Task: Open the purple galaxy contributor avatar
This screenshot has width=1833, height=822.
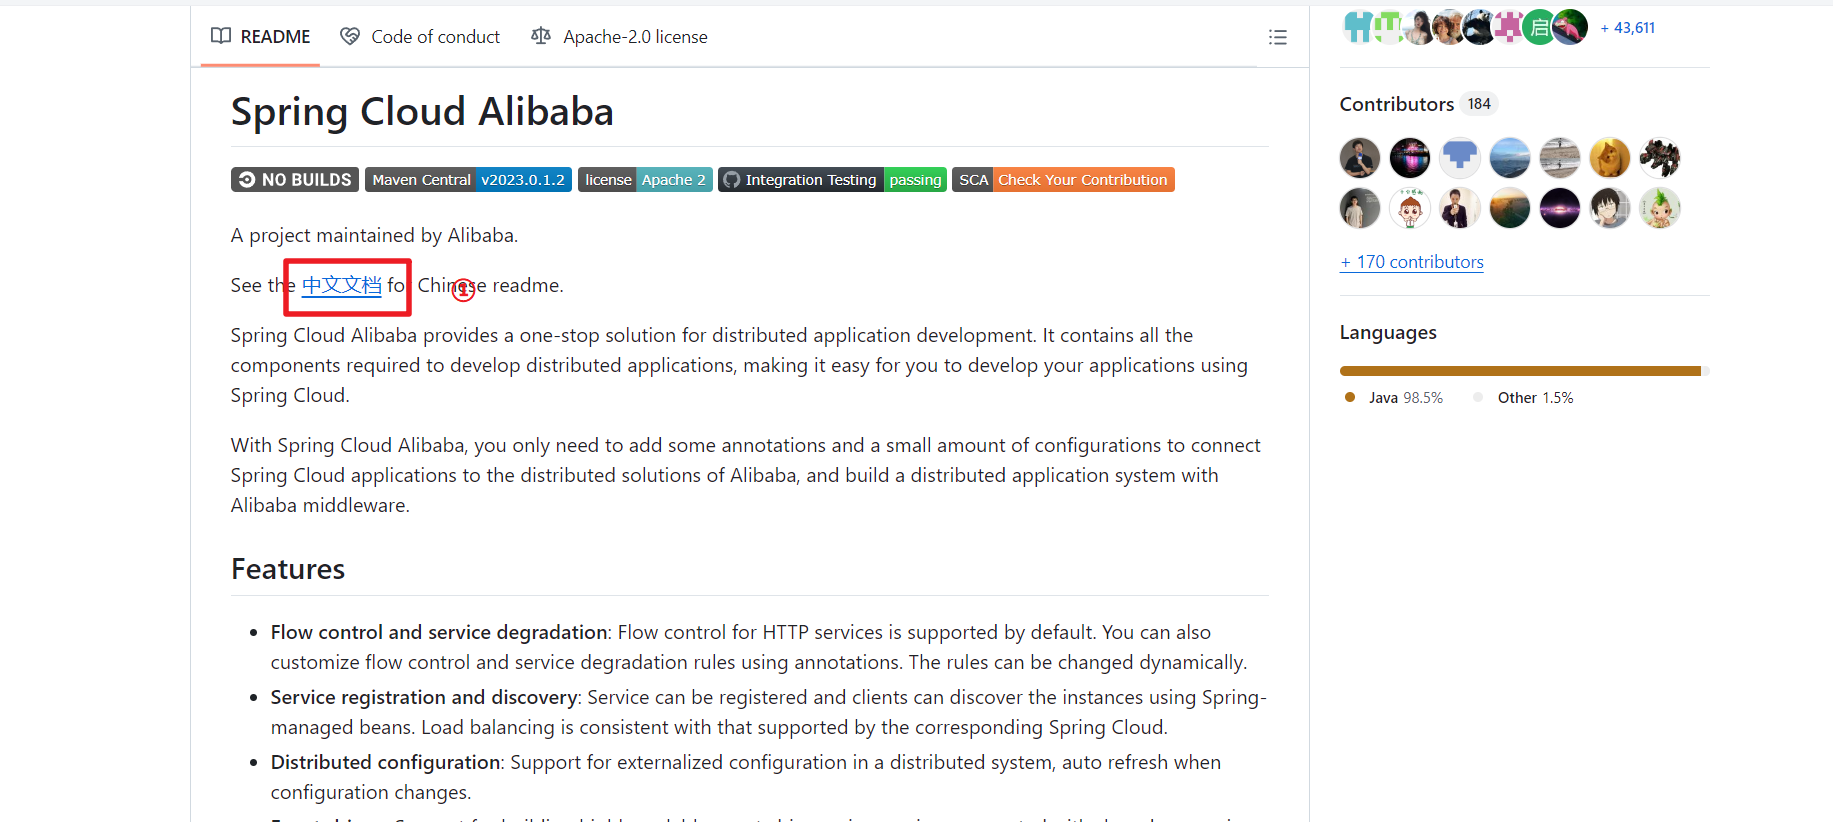Action: pos(1559,208)
